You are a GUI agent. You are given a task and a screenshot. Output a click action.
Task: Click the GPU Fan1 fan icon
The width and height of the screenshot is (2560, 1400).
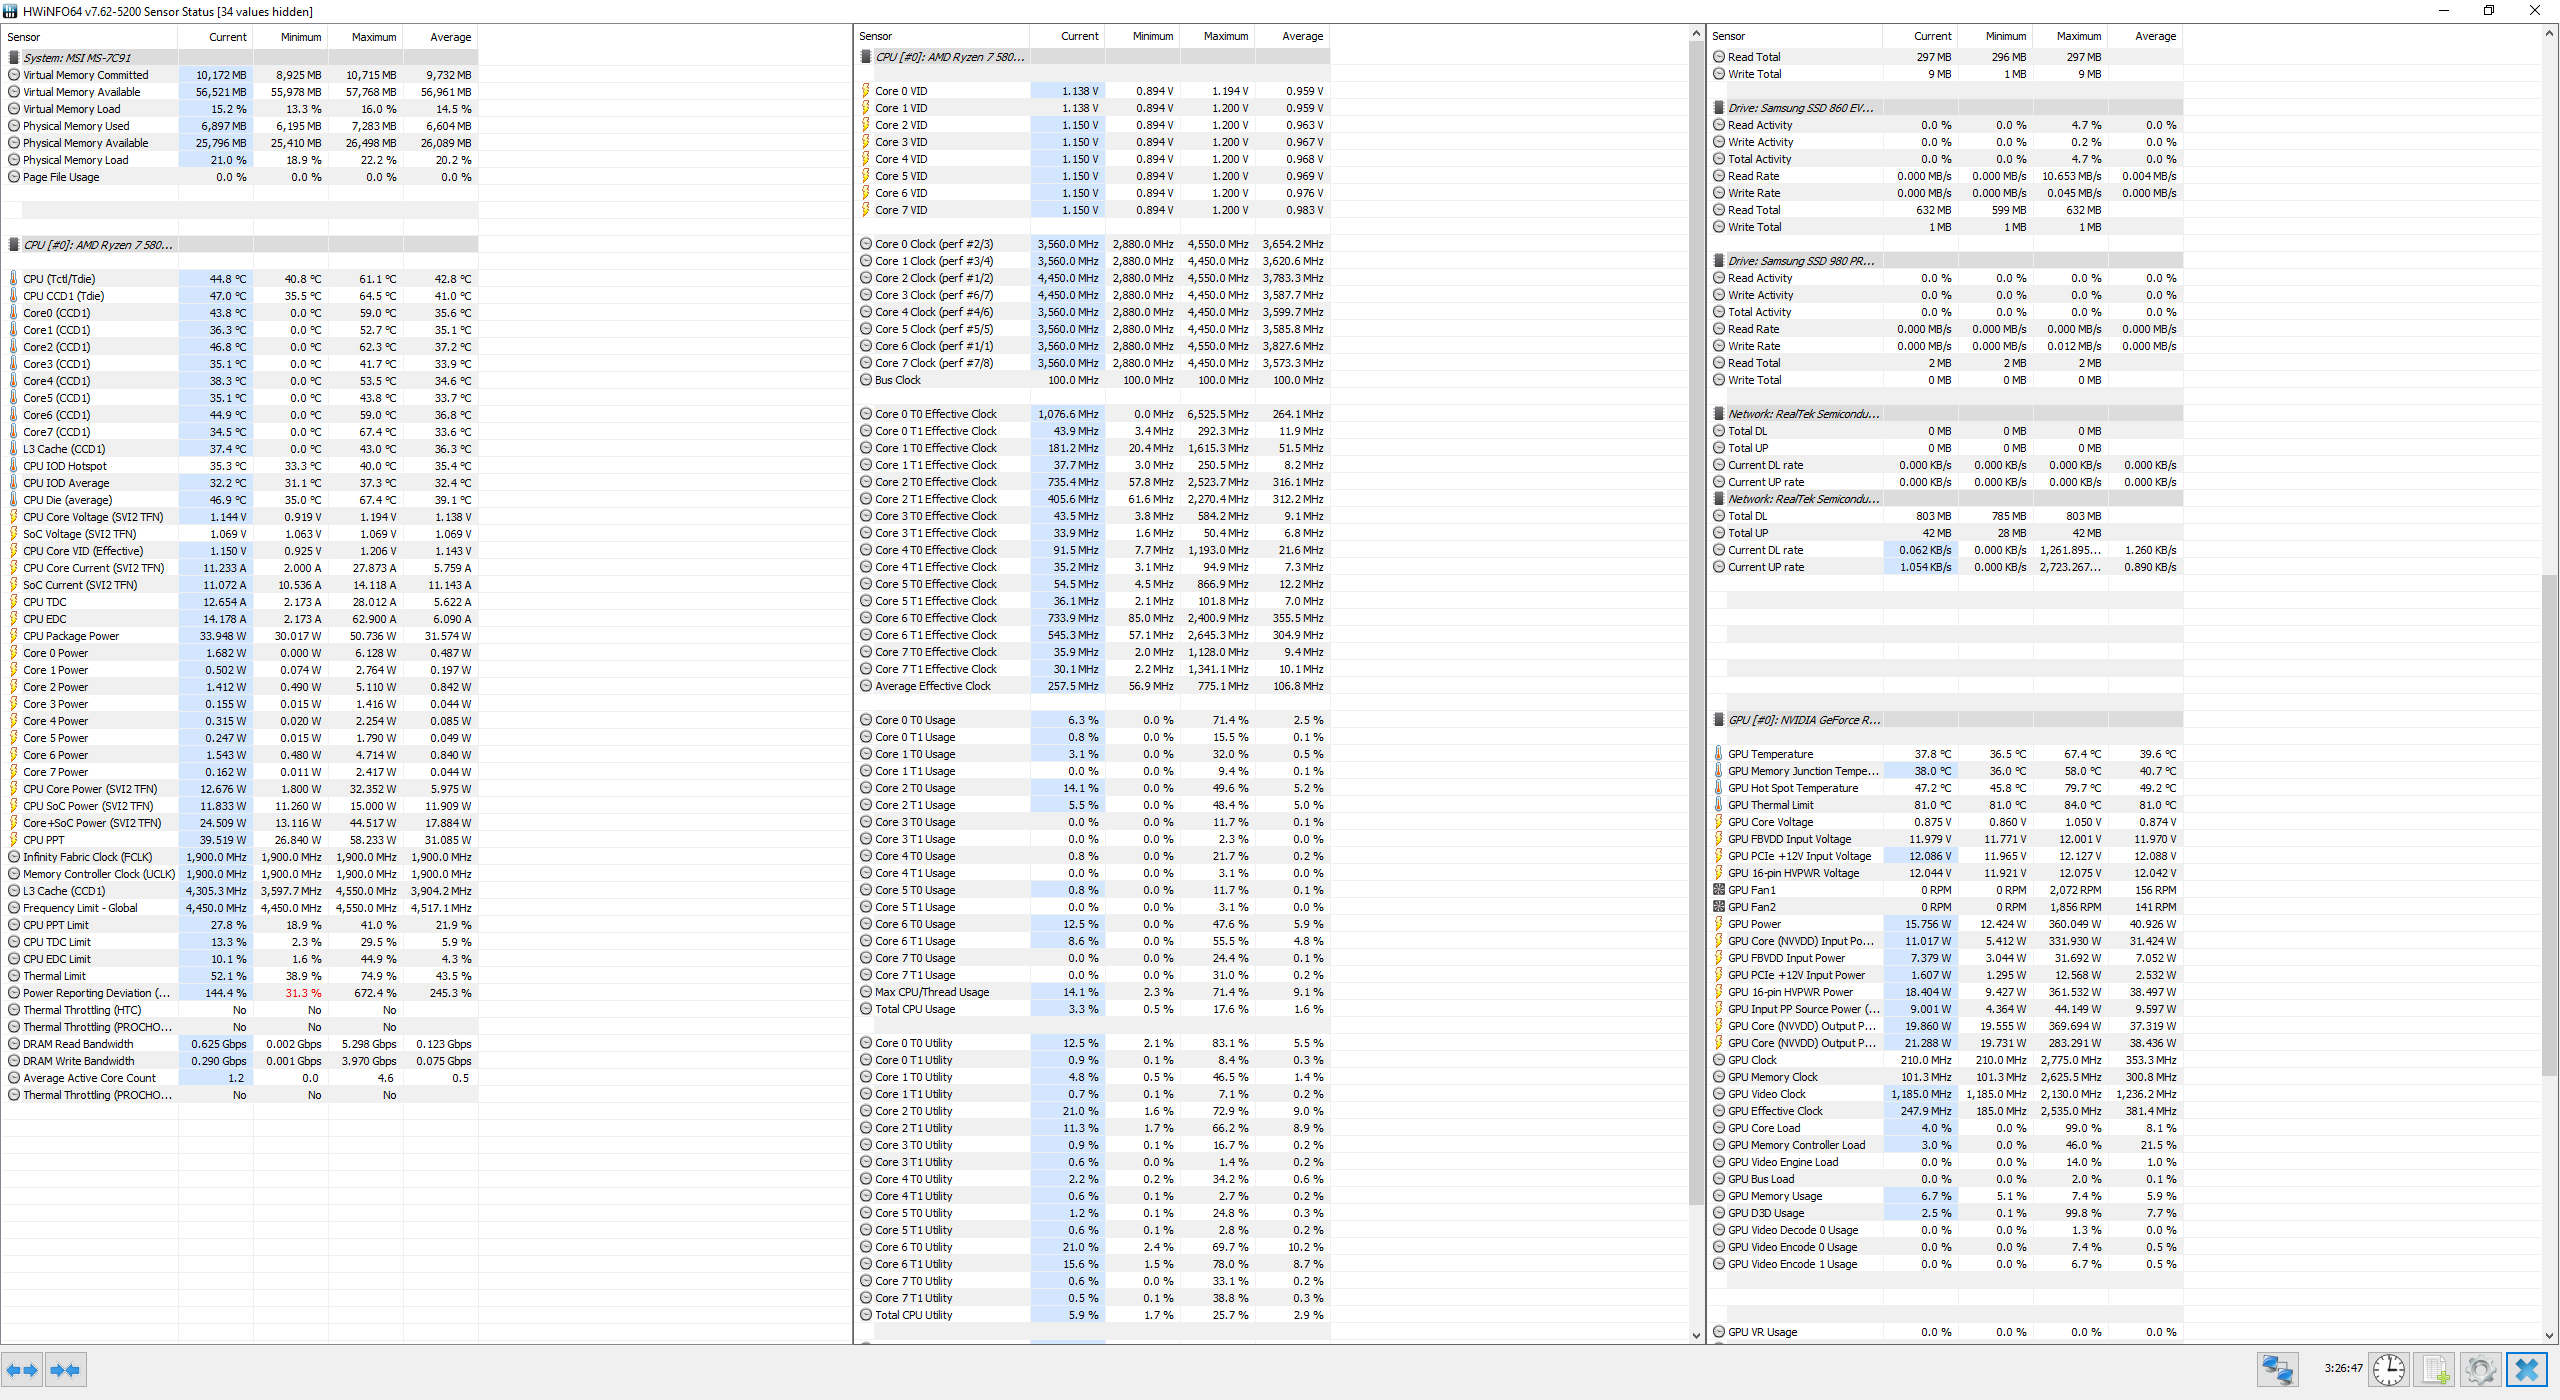click(x=1719, y=889)
